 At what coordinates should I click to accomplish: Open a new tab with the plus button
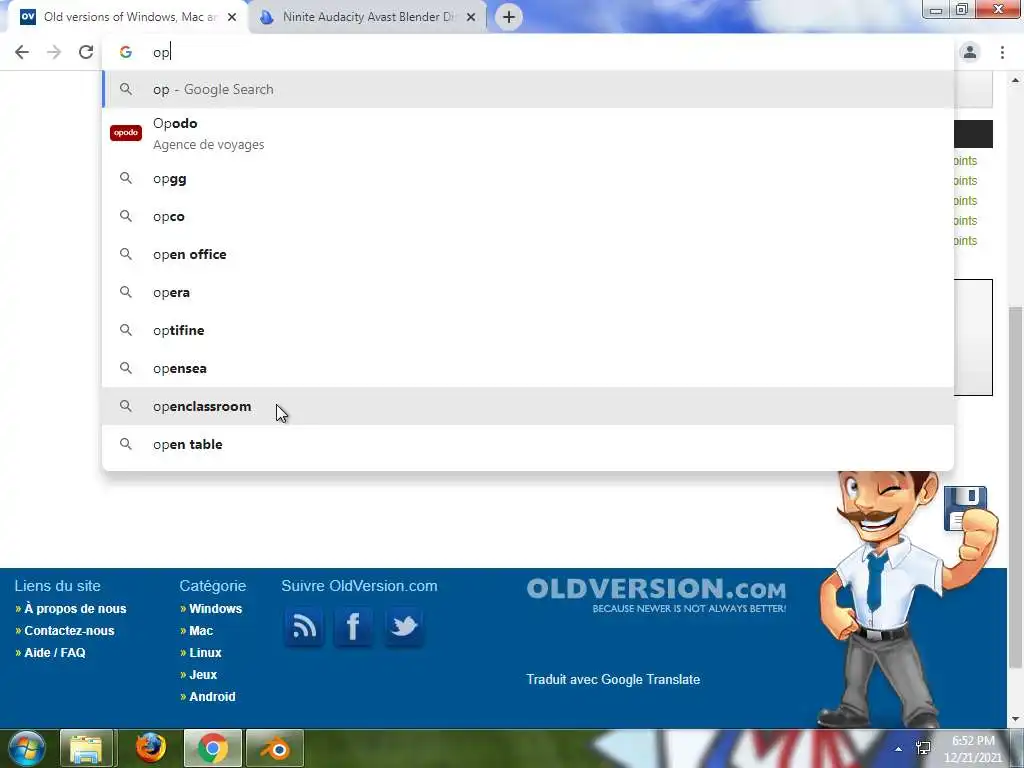pyautogui.click(x=509, y=17)
